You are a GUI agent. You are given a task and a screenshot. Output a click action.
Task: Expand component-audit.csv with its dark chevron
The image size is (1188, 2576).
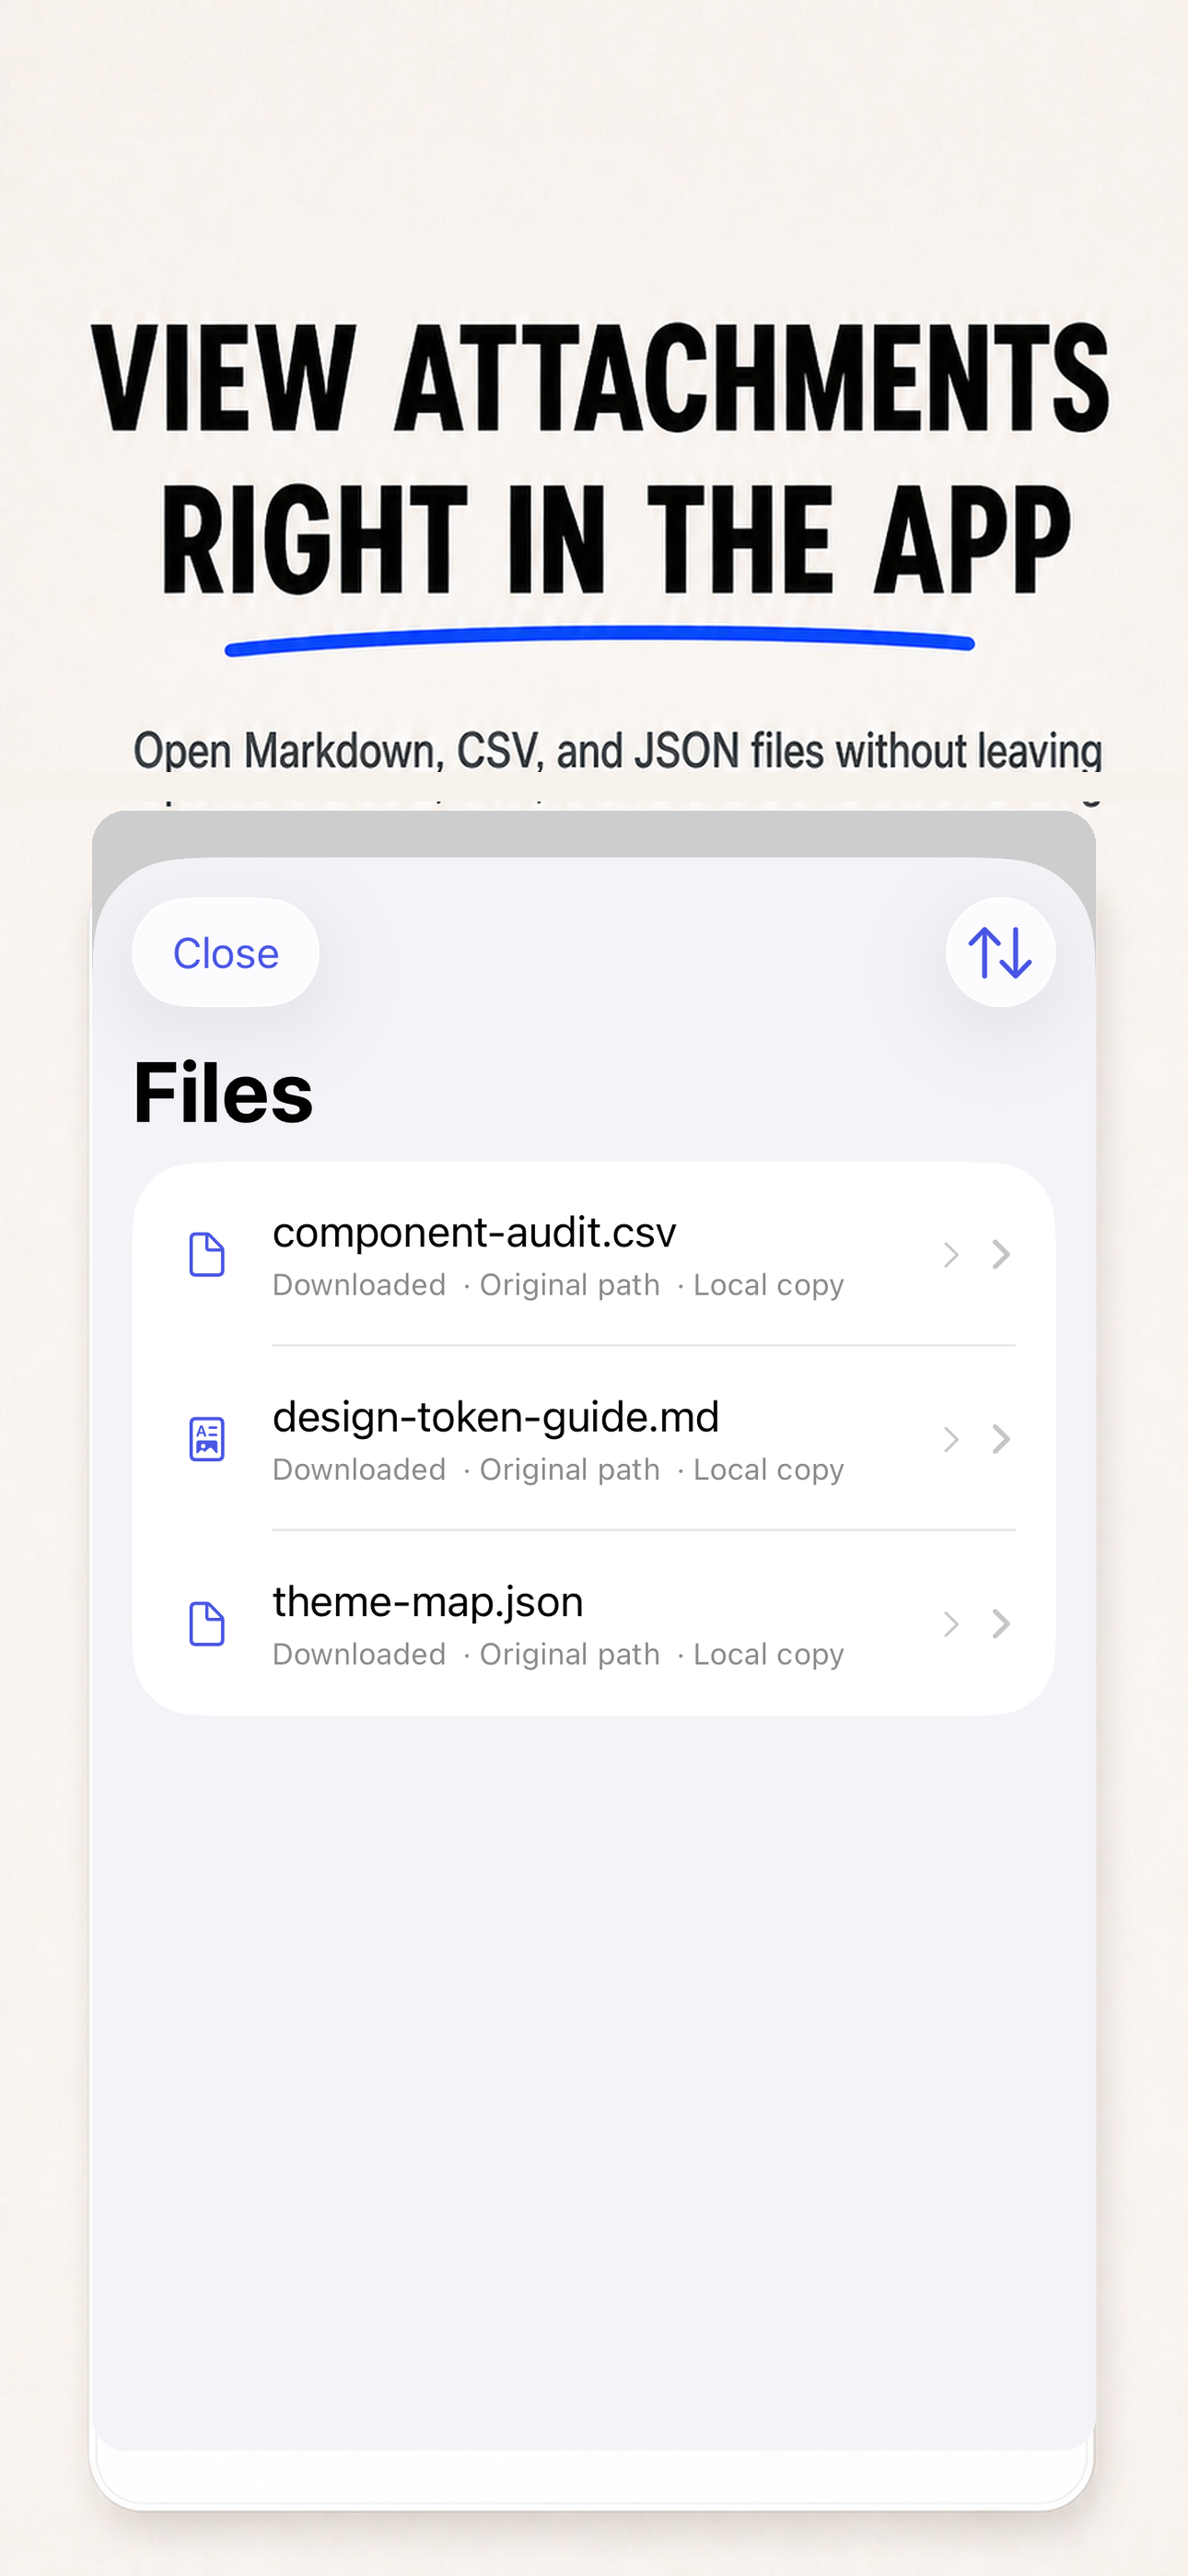coord(1000,1254)
